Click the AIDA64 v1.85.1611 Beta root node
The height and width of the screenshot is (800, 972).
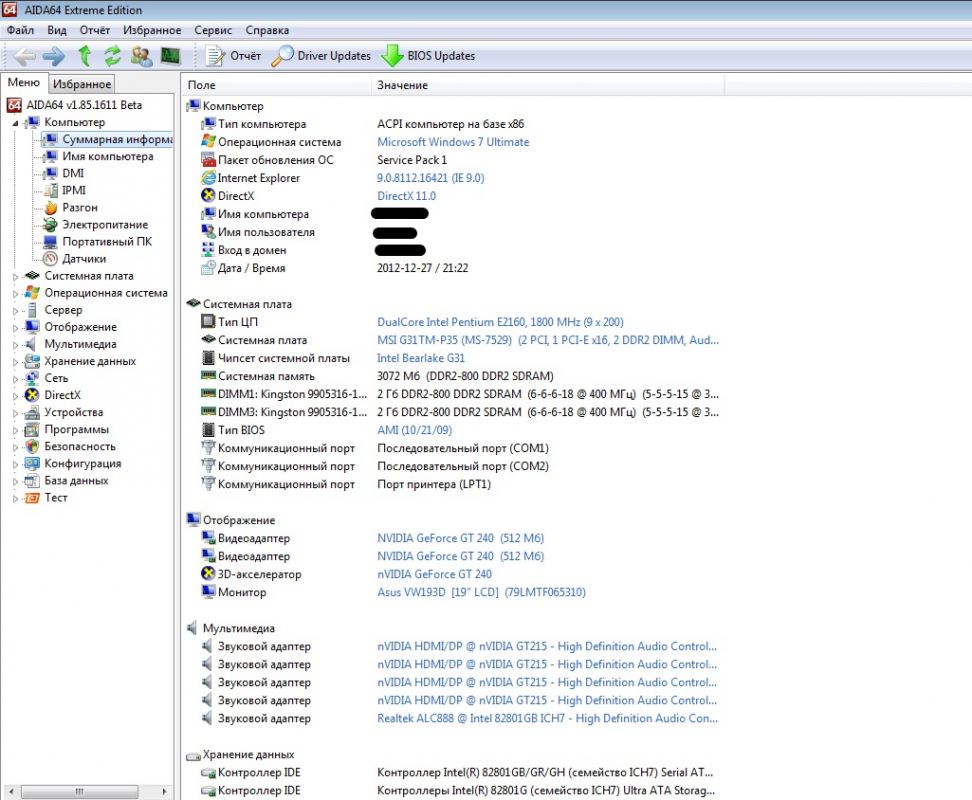[84, 105]
